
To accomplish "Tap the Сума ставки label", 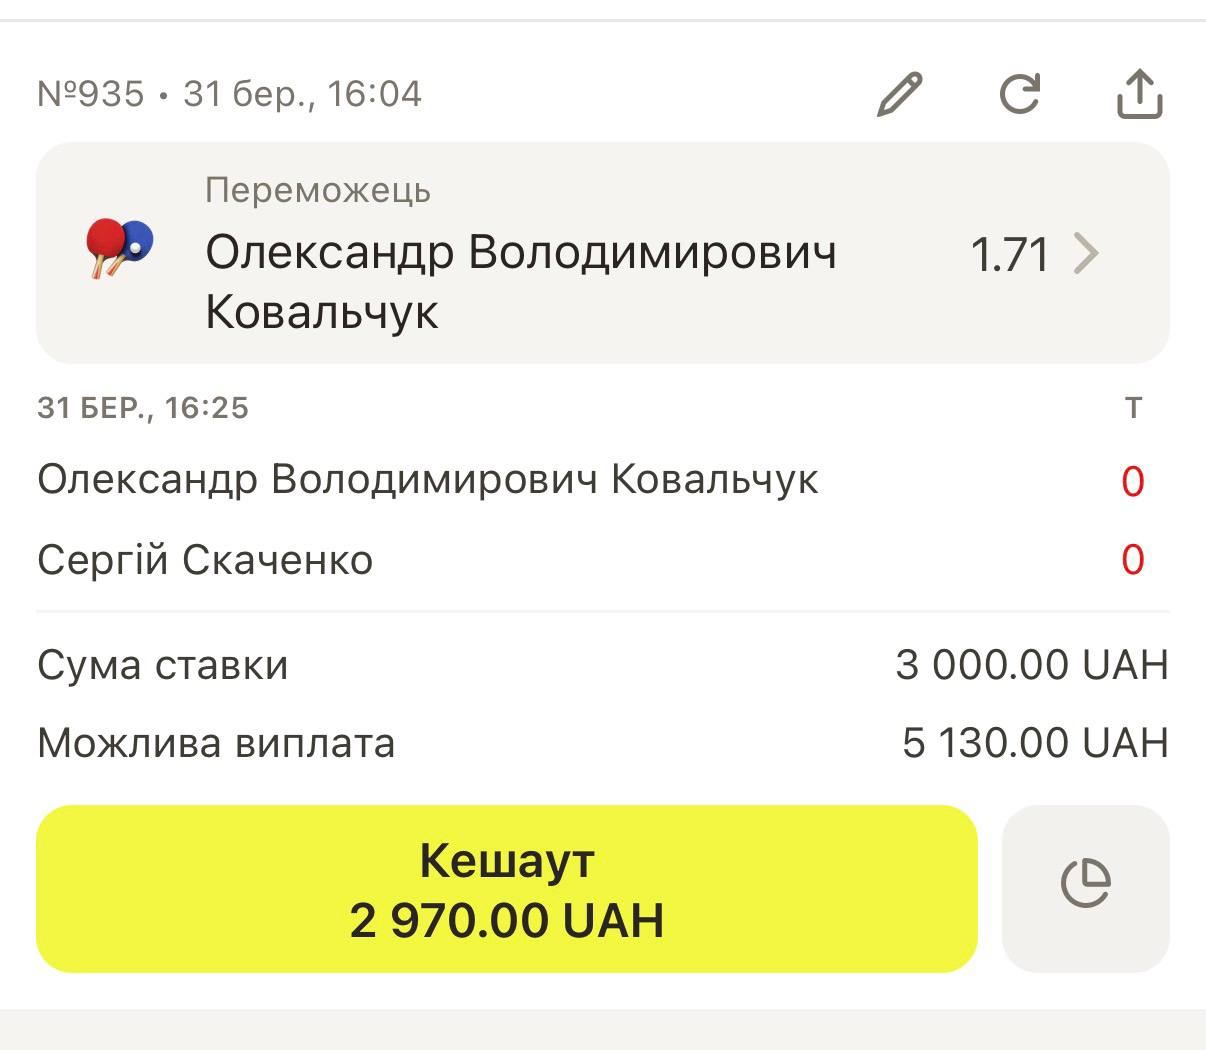I will [163, 665].
